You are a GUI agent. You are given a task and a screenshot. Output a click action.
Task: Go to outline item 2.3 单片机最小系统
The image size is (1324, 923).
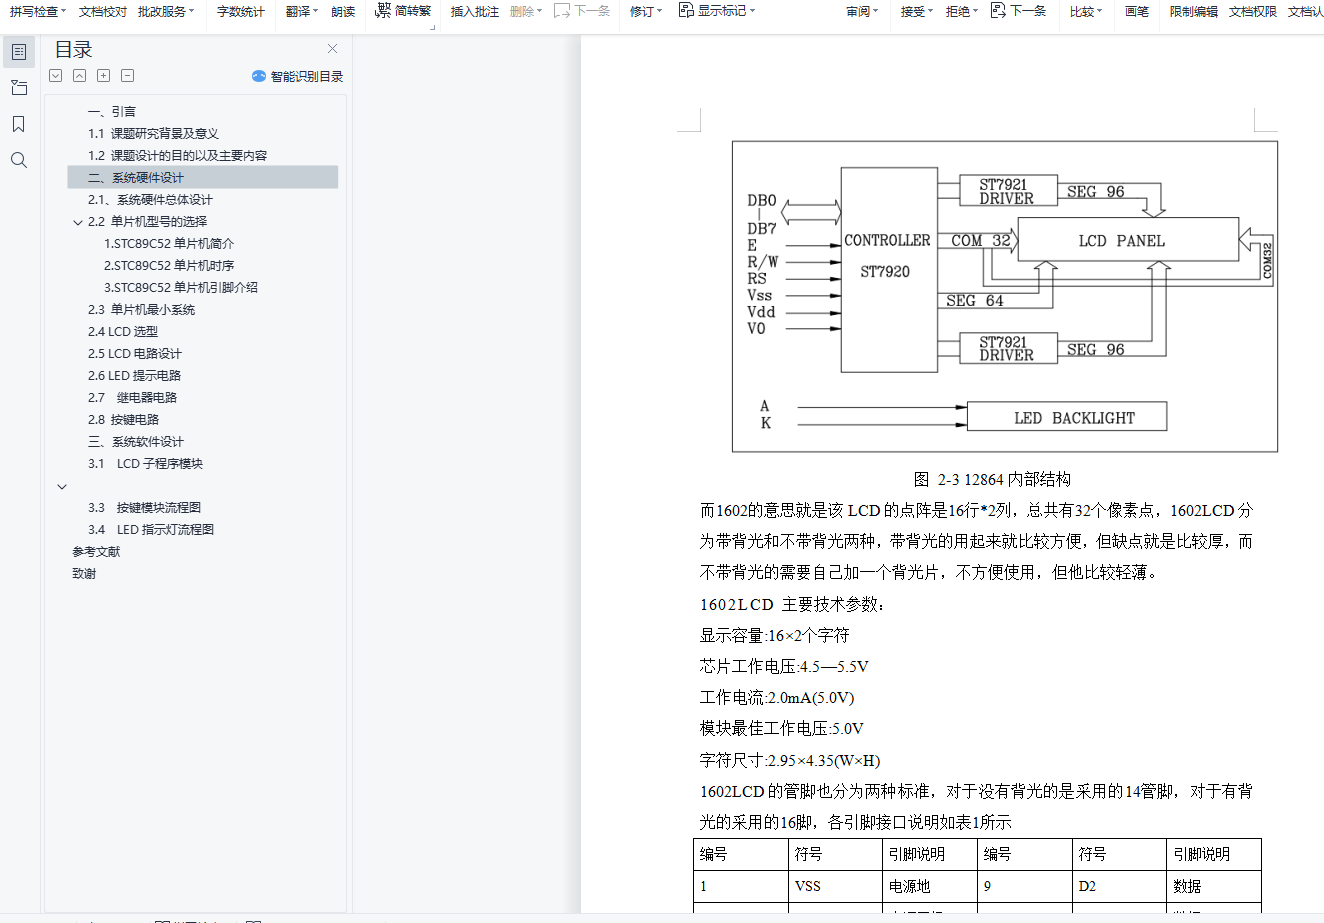141,310
